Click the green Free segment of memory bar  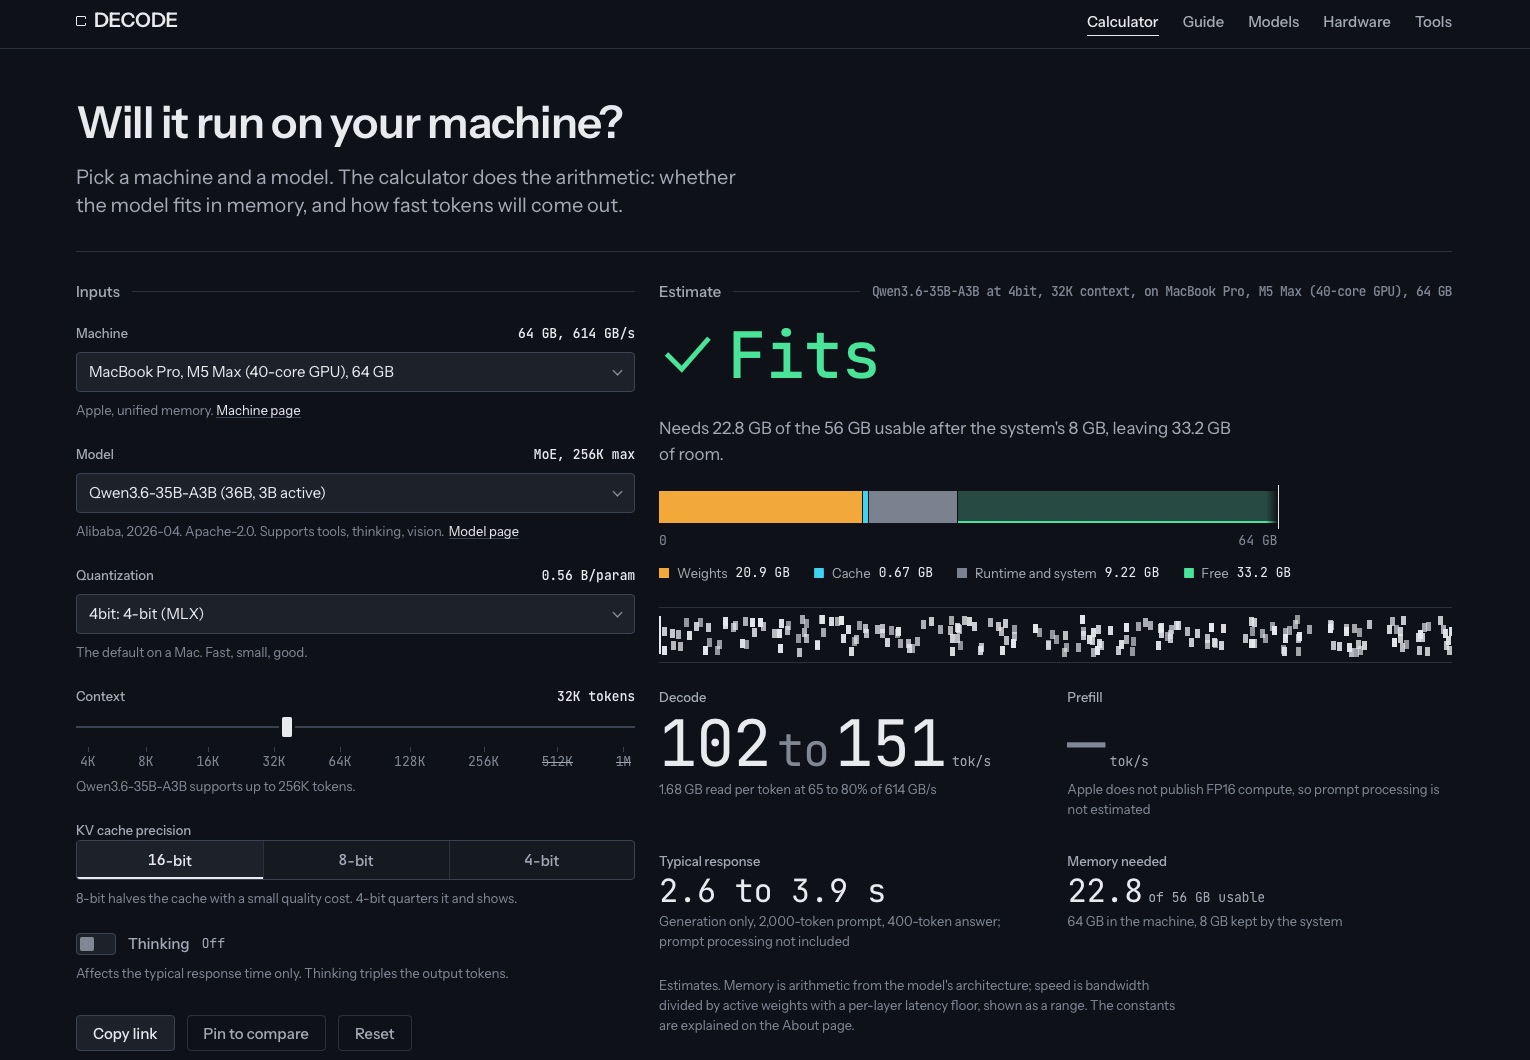(1117, 507)
